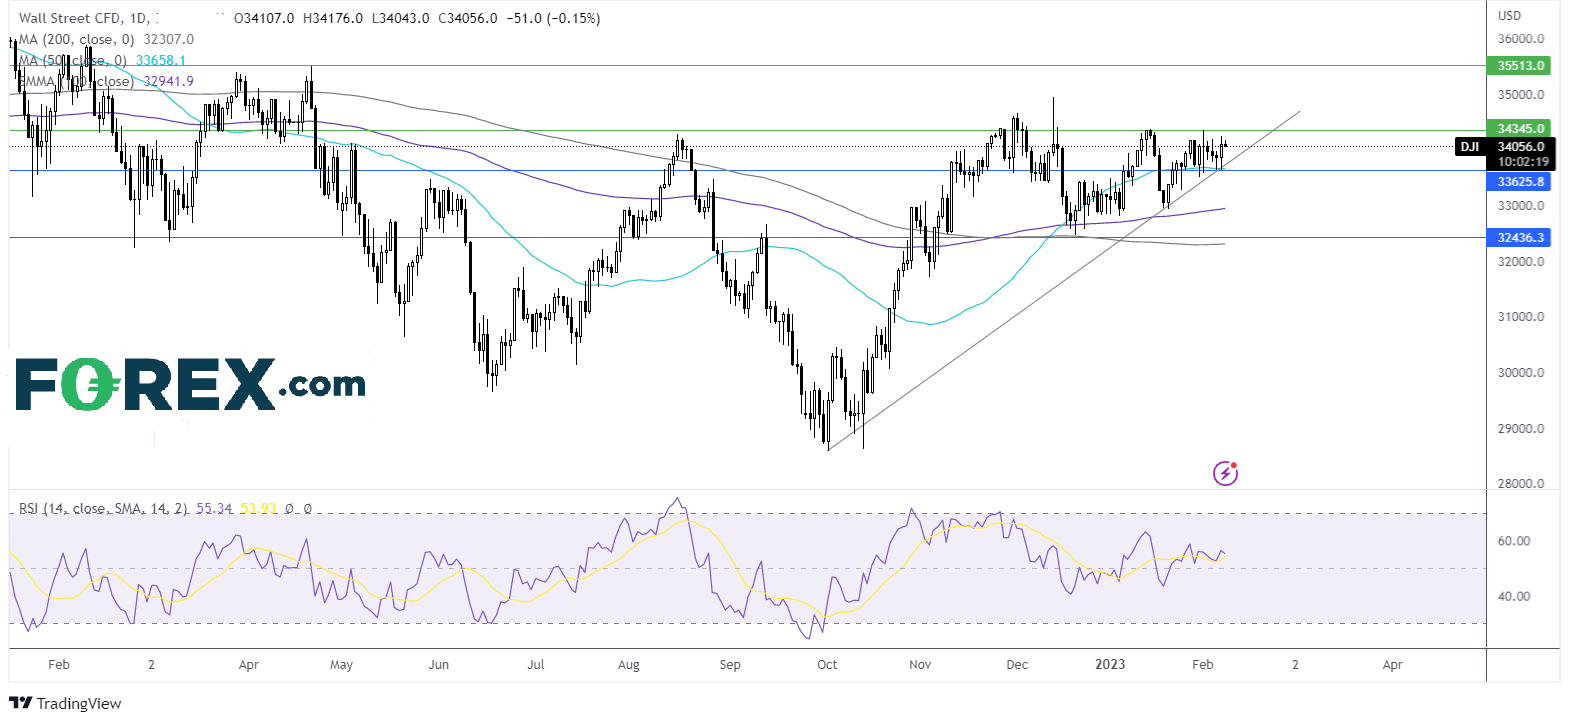Select the MA 50 indicator legend
Image resolution: width=1572 pixels, height=724 pixels.
pyautogui.click(x=102, y=60)
